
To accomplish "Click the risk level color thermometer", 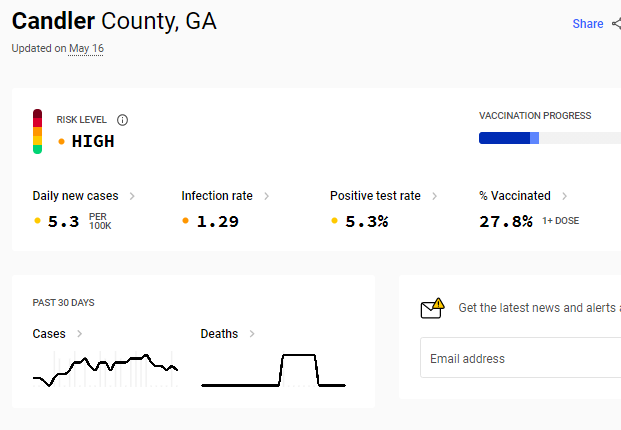I will pyautogui.click(x=37, y=131).
